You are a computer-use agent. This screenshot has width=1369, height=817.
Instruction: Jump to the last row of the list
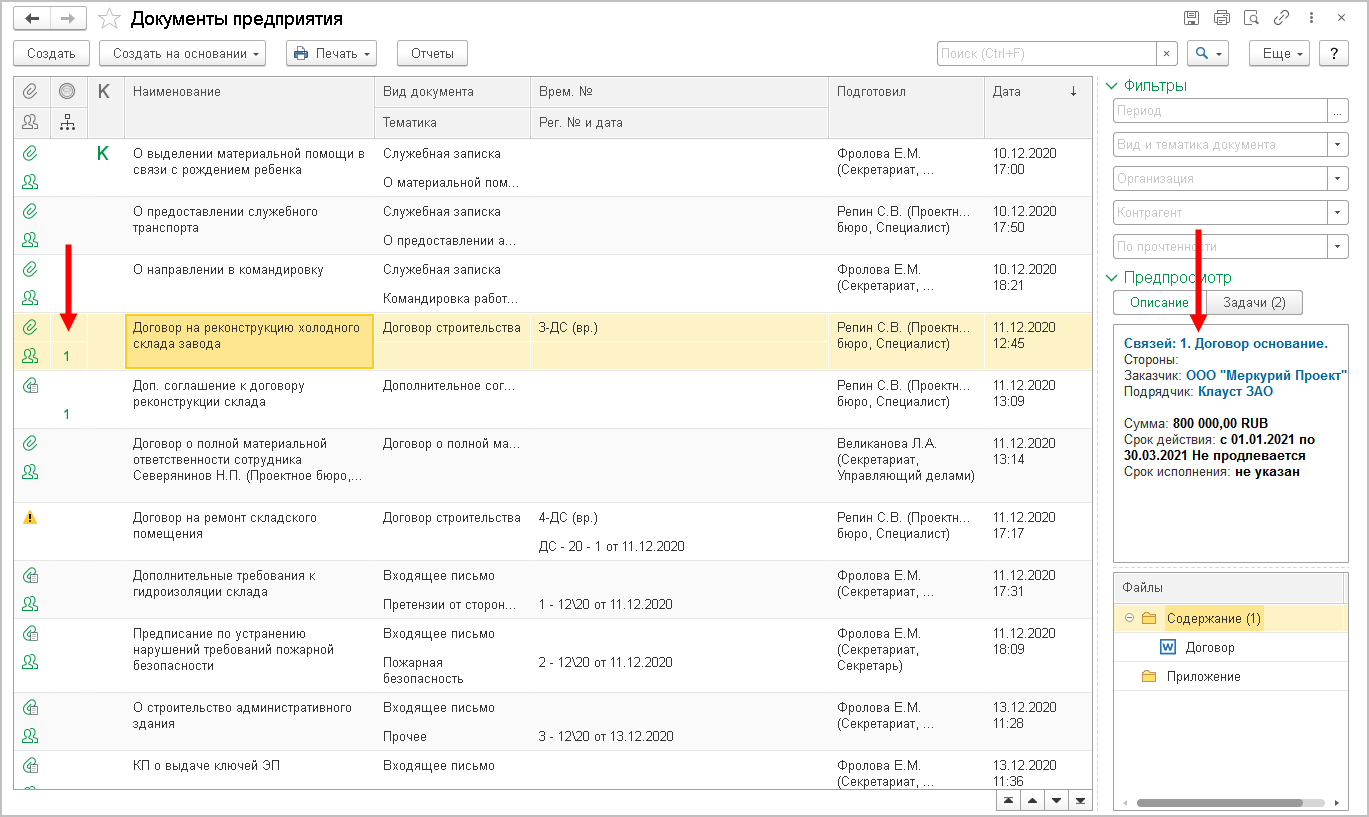click(1080, 801)
